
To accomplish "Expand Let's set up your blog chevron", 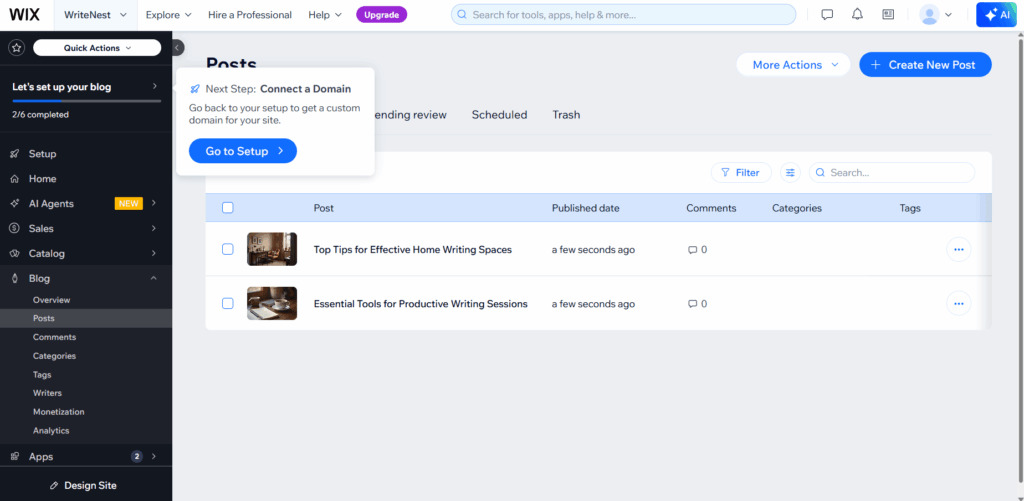I will click(155, 86).
